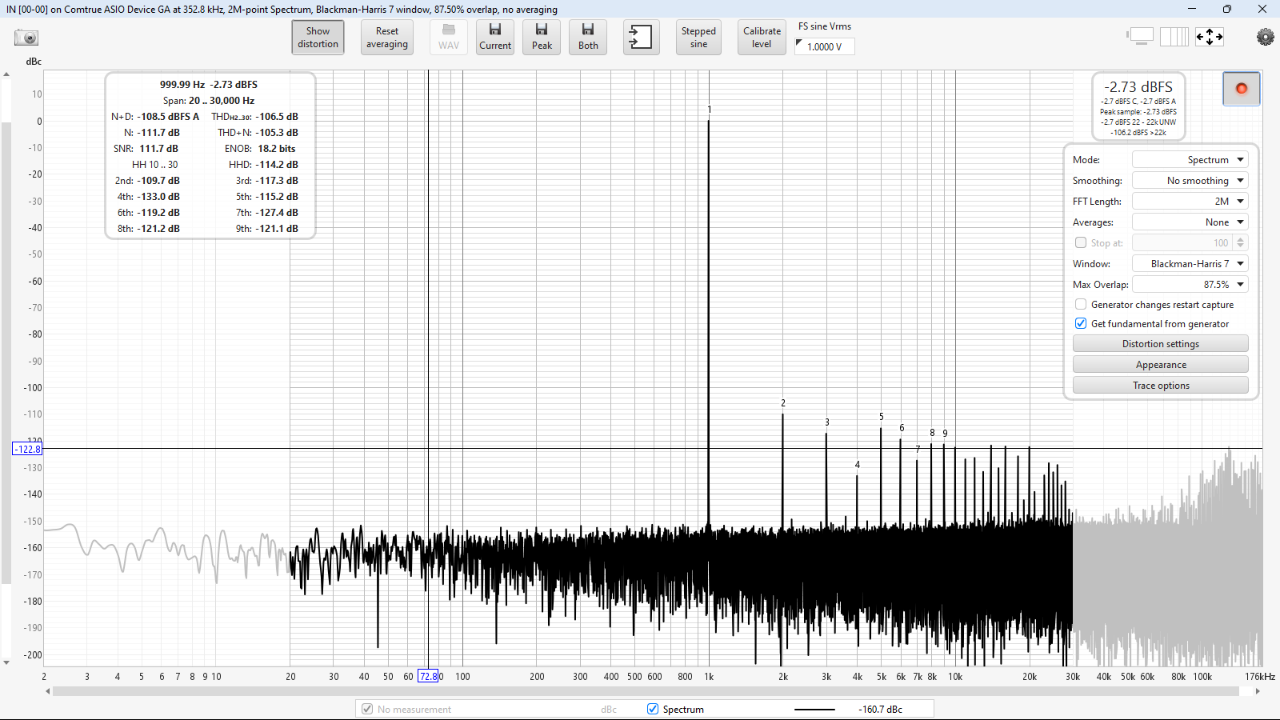Toggle the Show distortion button

(318, 37)
